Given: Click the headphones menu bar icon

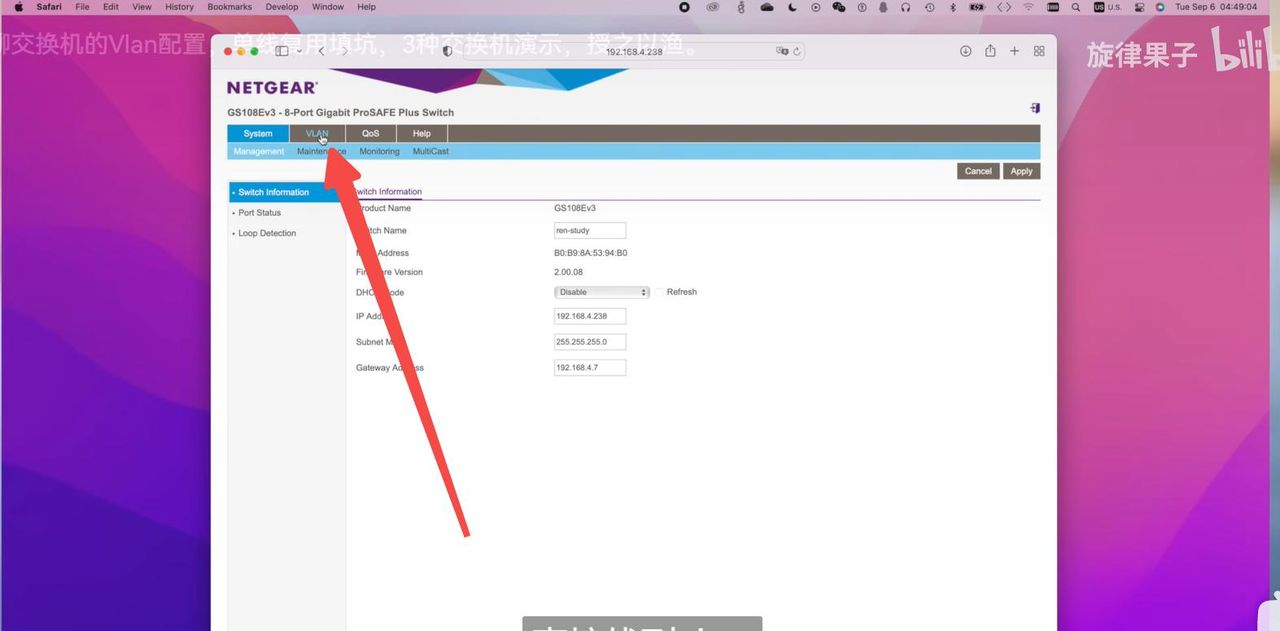Looking at the screenshot, I should click(905, 7).
